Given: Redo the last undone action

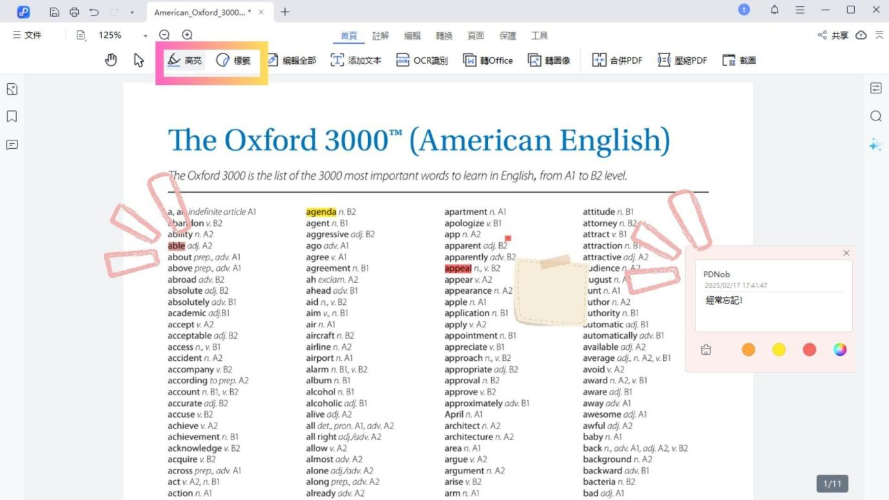Looking at the screenshot, I should click(113, 12).
